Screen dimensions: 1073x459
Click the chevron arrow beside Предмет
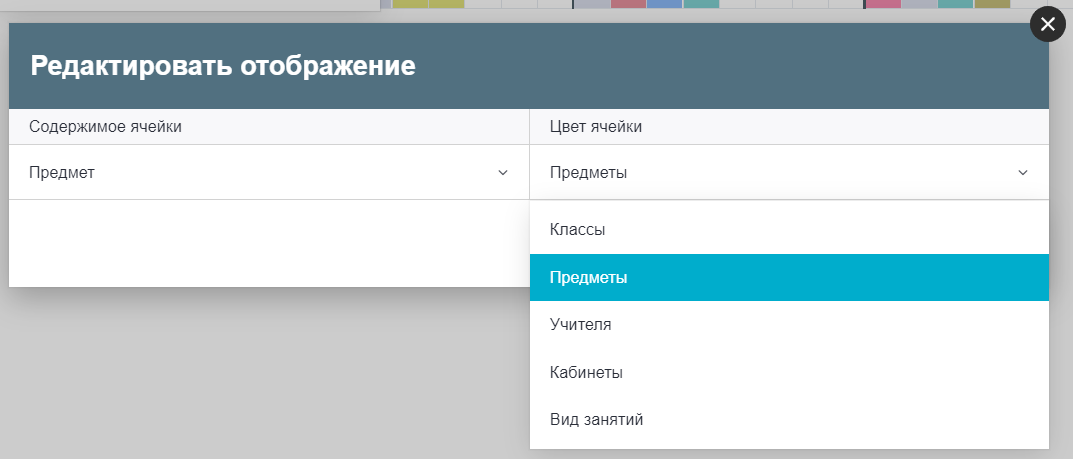[503, 172]
